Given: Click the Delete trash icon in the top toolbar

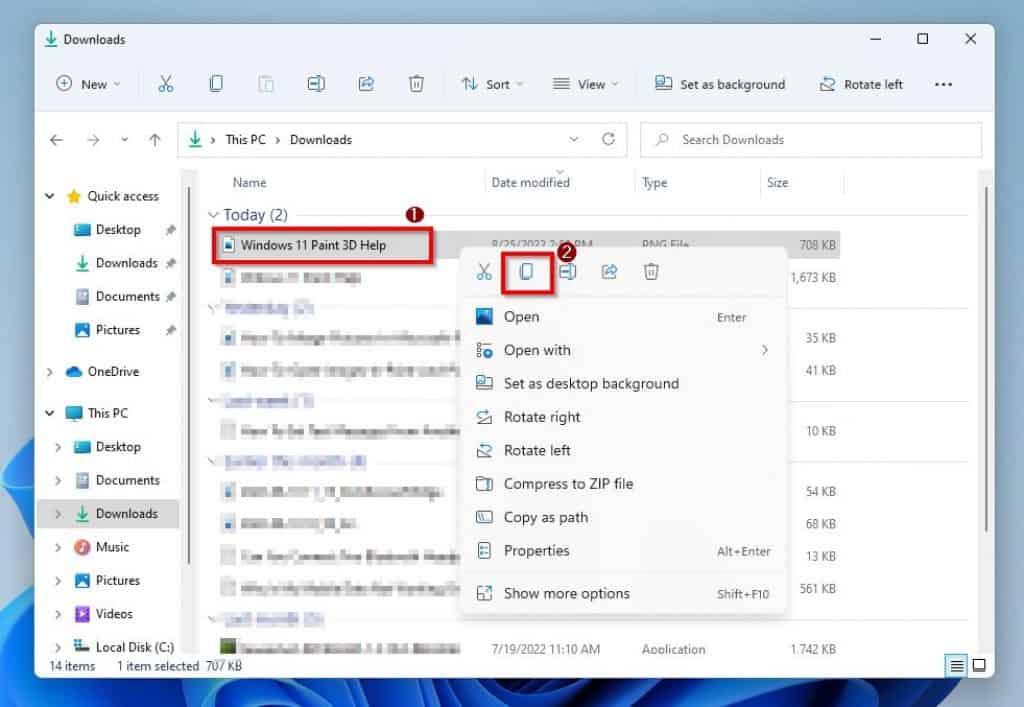Looking at the screenshot, I should pos(416,84).
